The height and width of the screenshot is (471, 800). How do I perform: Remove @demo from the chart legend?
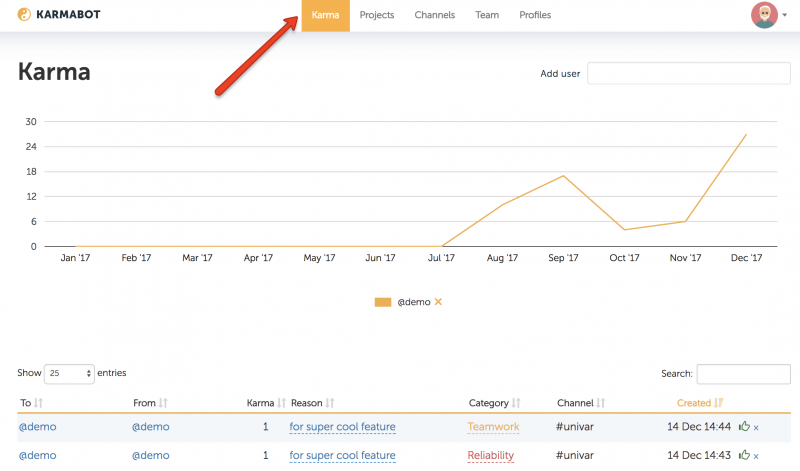pos(438,302)
